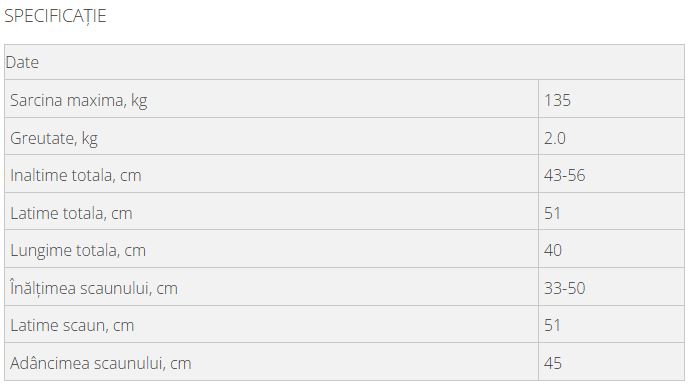Click the word Date in table header
This screenshot has height=388, width=690.
22,62
